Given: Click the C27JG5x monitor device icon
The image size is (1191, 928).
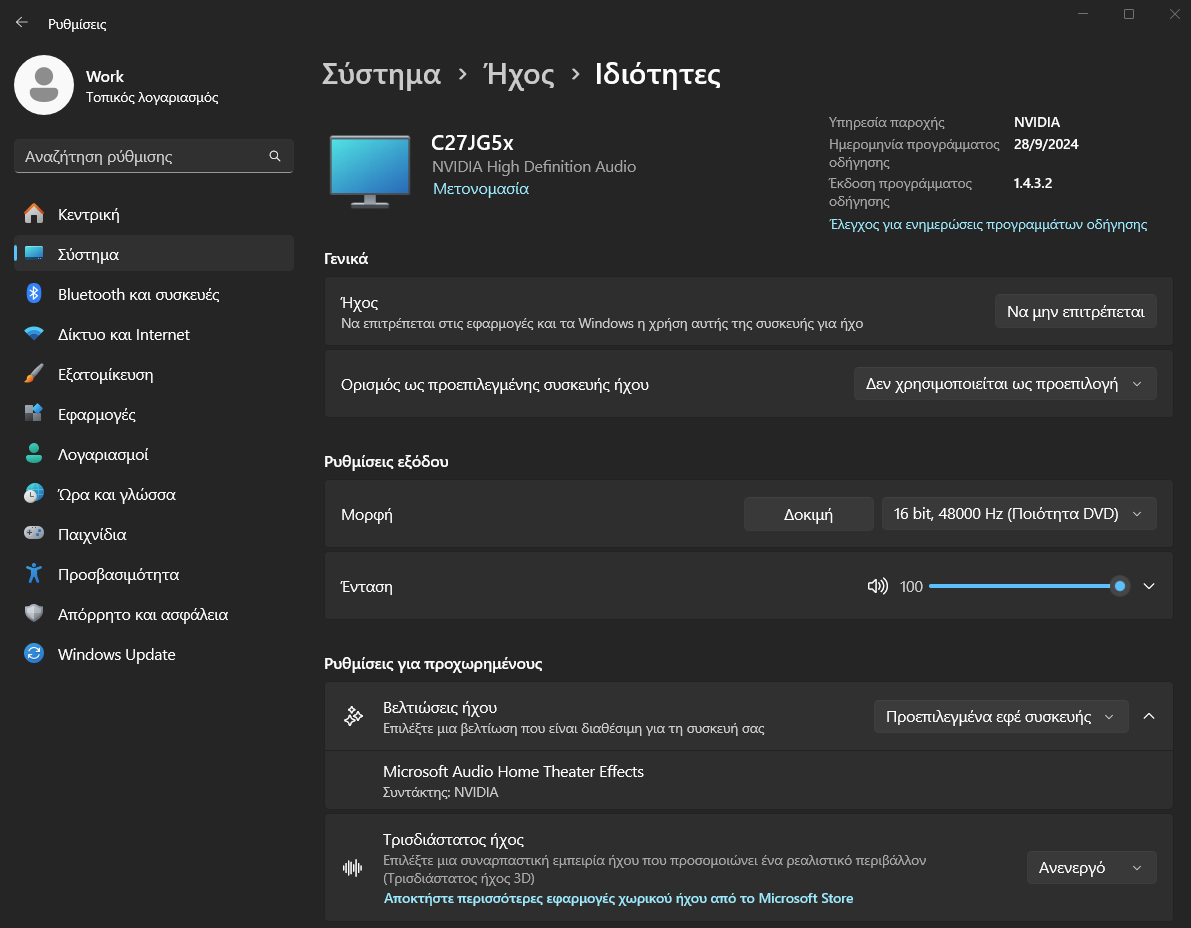Looking at the screenshot, I should (x=369, y=170).
